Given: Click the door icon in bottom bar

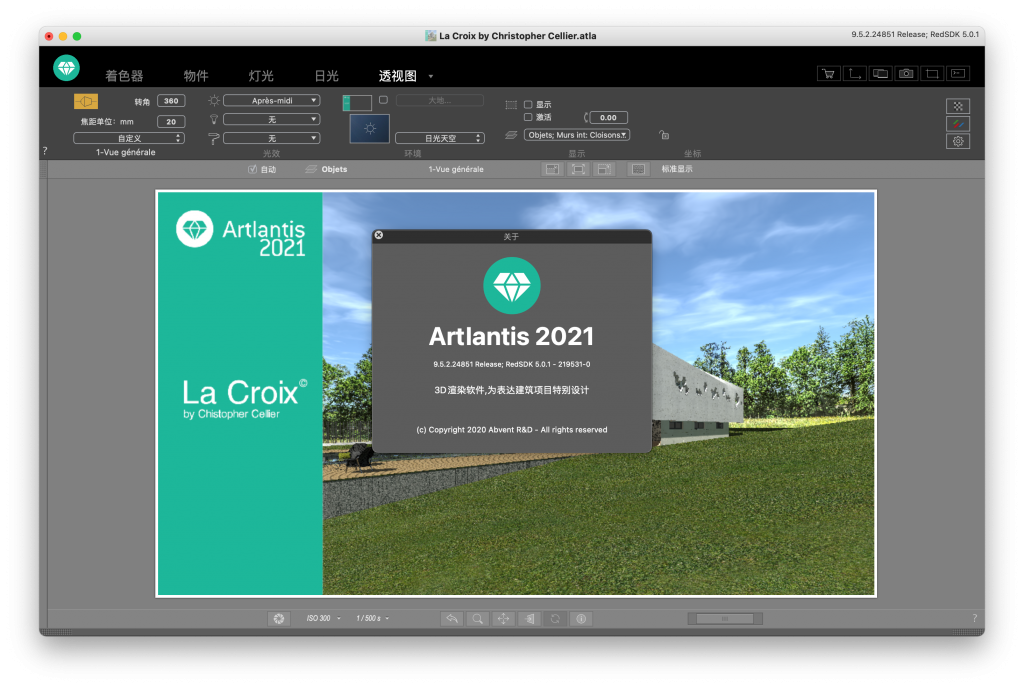Looking at the screenshot, I should click(530, 618).
